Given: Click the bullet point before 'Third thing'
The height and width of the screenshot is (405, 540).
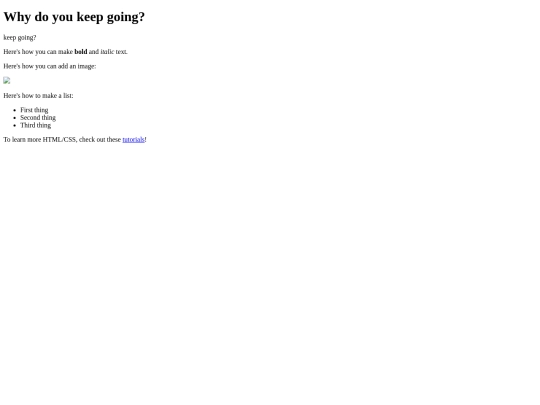Looking at the screenshot, I should 14,126.
